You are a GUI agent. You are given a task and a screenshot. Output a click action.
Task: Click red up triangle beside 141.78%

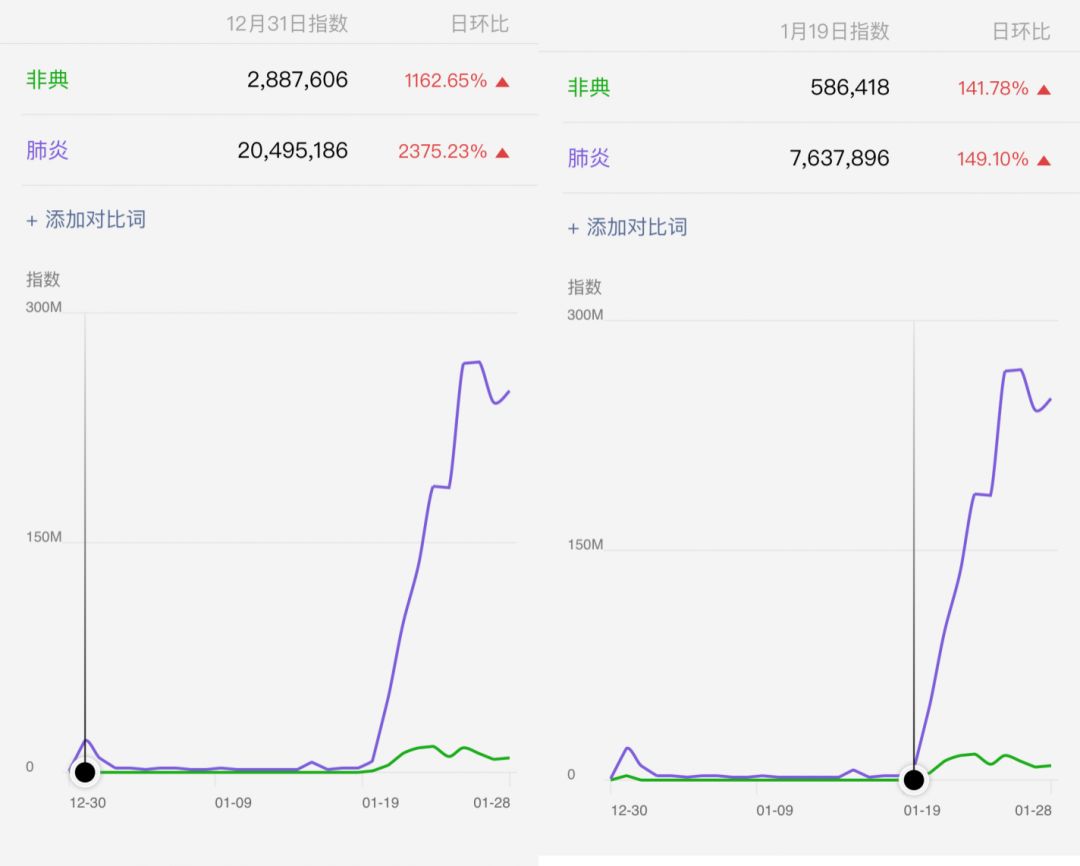tap(1044, 89)
